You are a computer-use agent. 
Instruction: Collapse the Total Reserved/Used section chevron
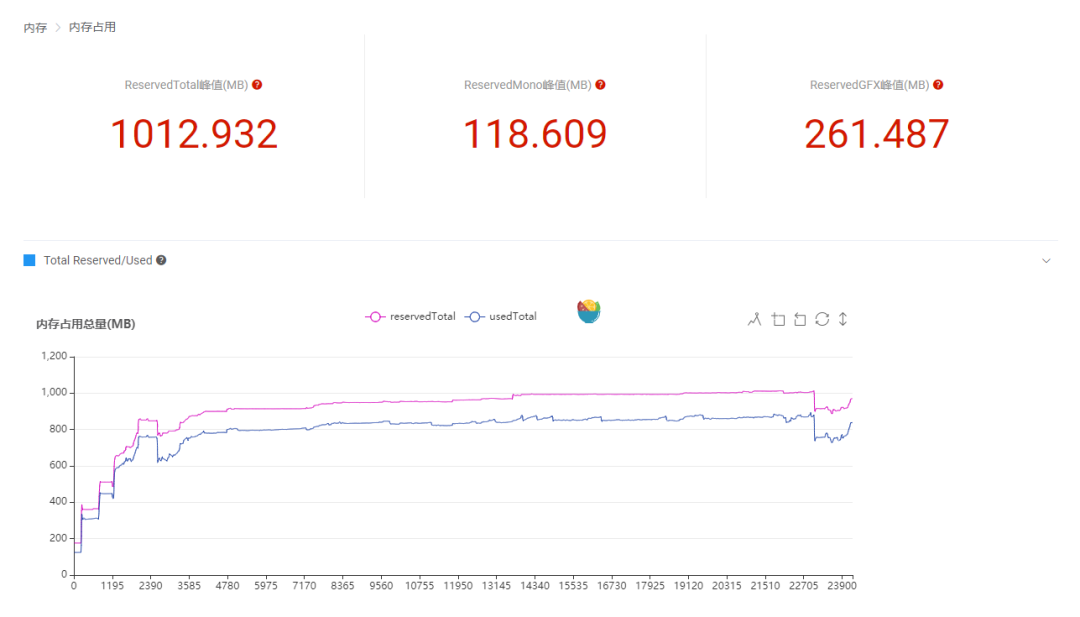tap(1046, 261)
